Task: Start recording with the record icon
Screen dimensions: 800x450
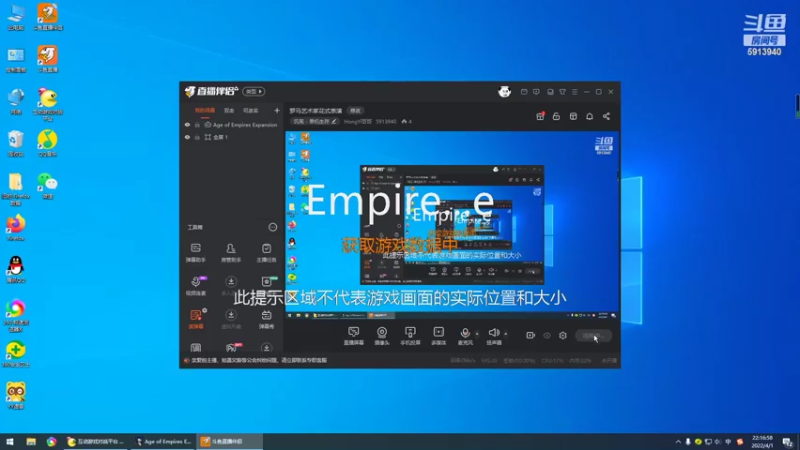Action: point(530,335)
